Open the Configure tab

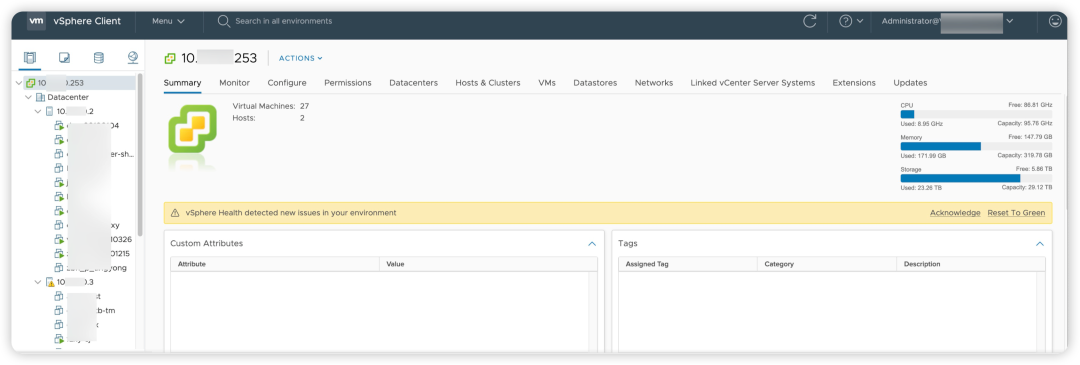click(x=287, y=83)
